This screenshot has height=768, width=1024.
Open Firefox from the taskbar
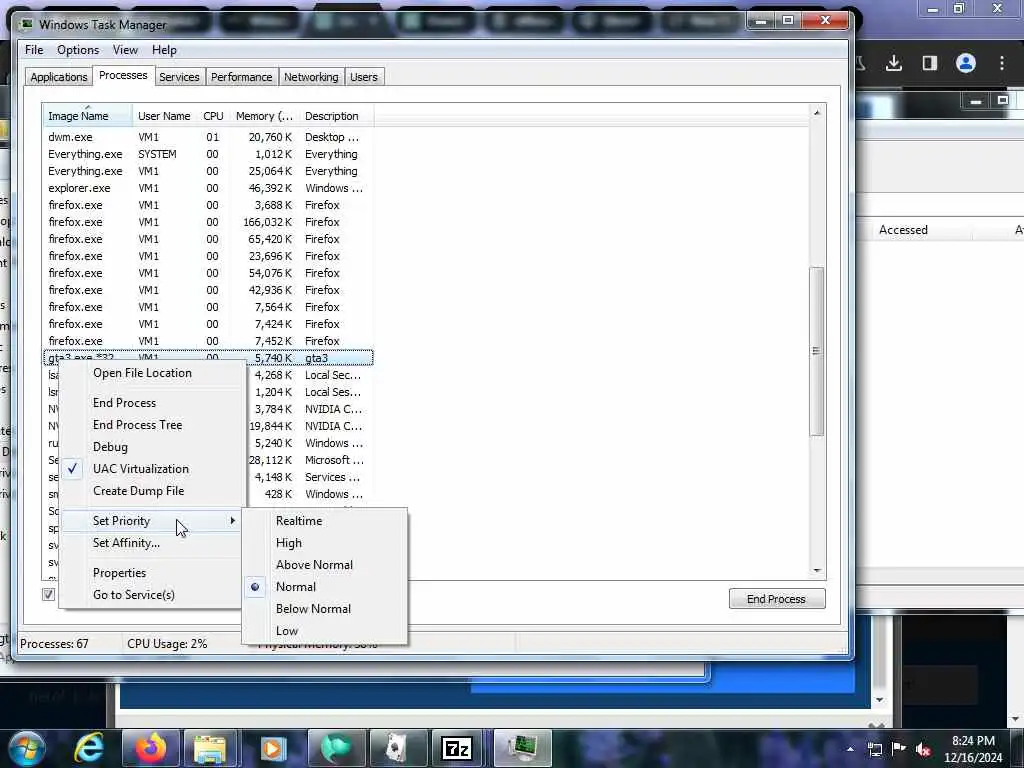tap(151, 748)
